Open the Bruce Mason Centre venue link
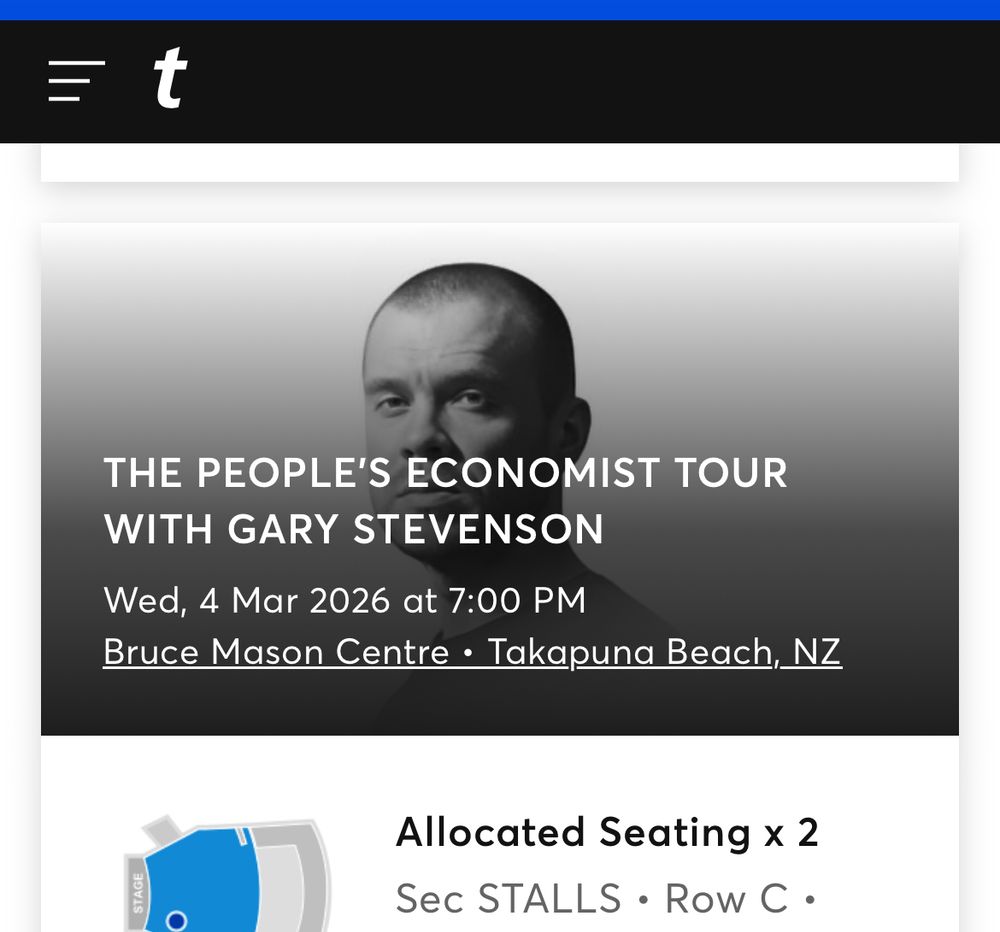The image size is (1000, 932). [x=276, y=653]
